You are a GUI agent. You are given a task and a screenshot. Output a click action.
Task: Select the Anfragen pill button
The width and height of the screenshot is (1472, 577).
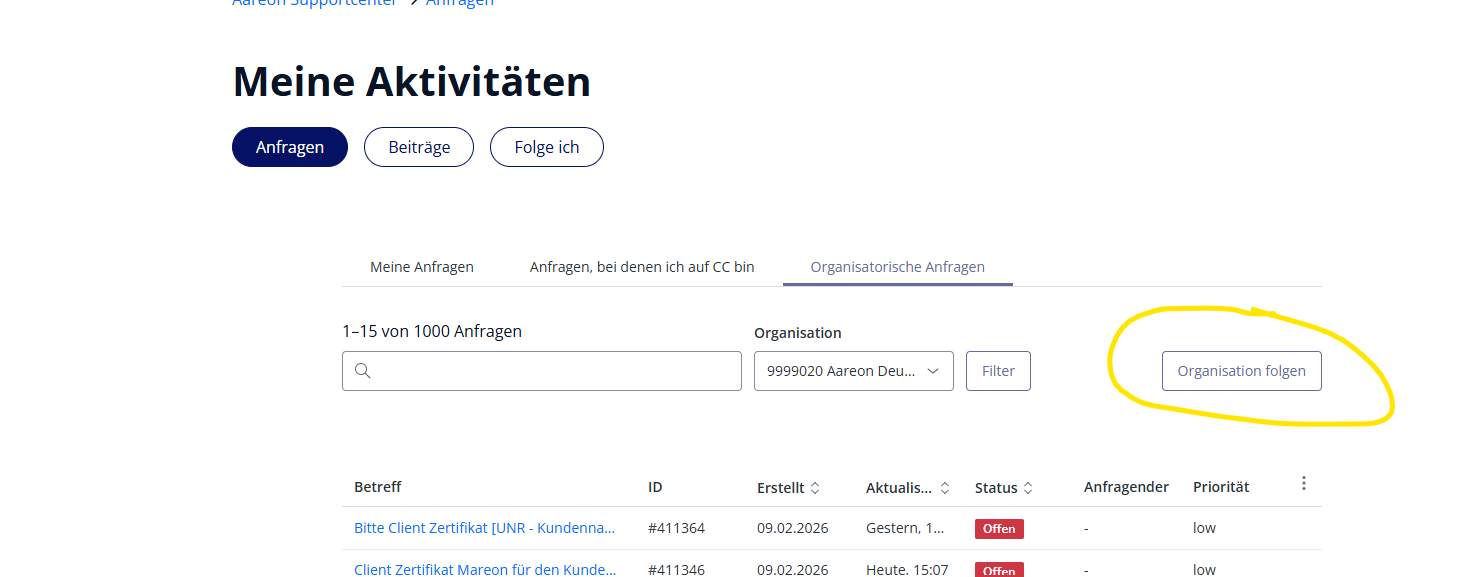[290, 147]
